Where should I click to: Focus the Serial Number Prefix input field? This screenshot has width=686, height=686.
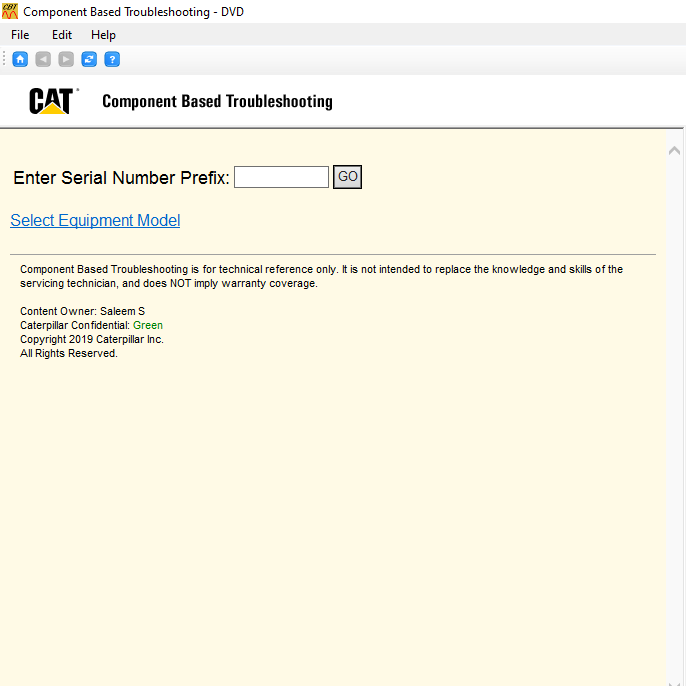281,177
